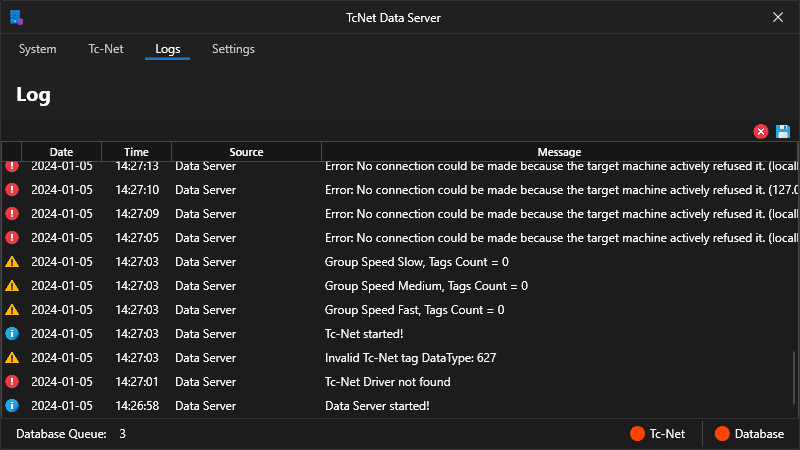
Task: Click the 14:27:01 time cell
Action: pos(137,382)
